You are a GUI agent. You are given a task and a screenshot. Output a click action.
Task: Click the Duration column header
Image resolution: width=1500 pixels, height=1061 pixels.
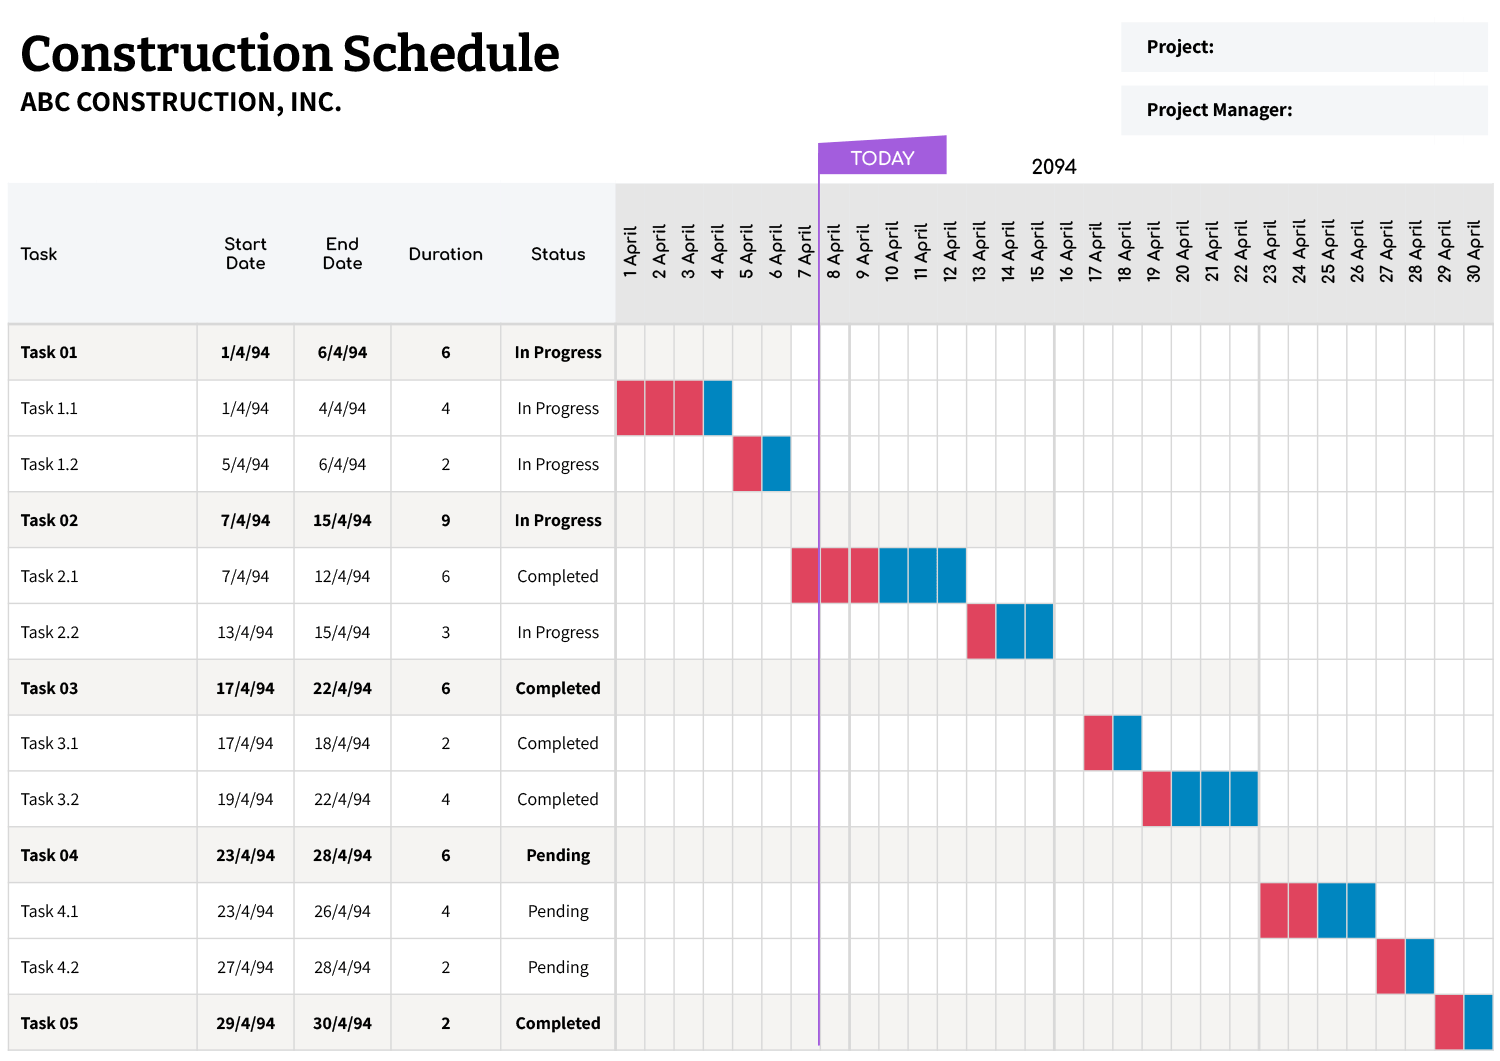[445, 254]
